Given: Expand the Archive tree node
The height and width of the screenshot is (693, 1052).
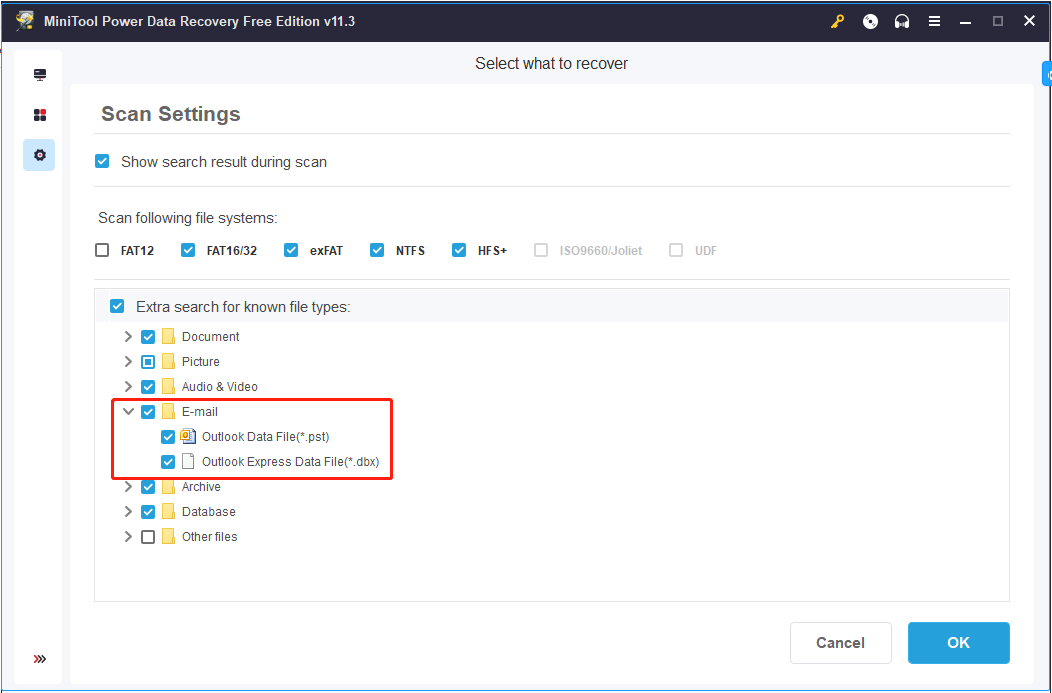Looking at the screenshot, I should pyautogui.click(x=128, y=487).
